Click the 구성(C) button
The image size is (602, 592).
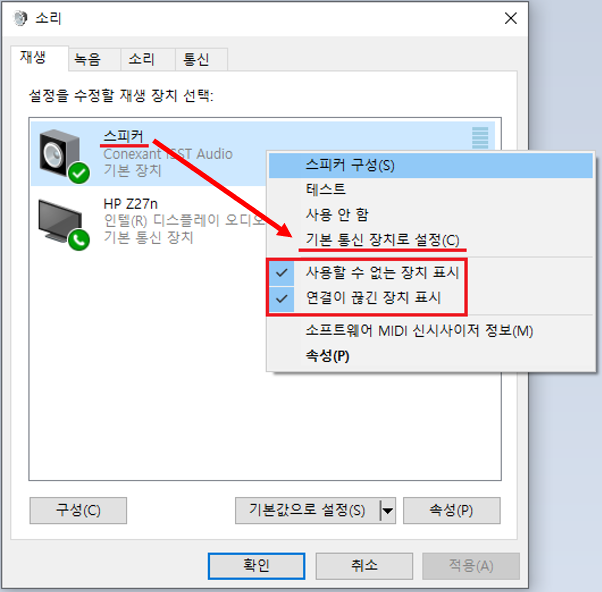pyautogui.click(x=78, y=511)
